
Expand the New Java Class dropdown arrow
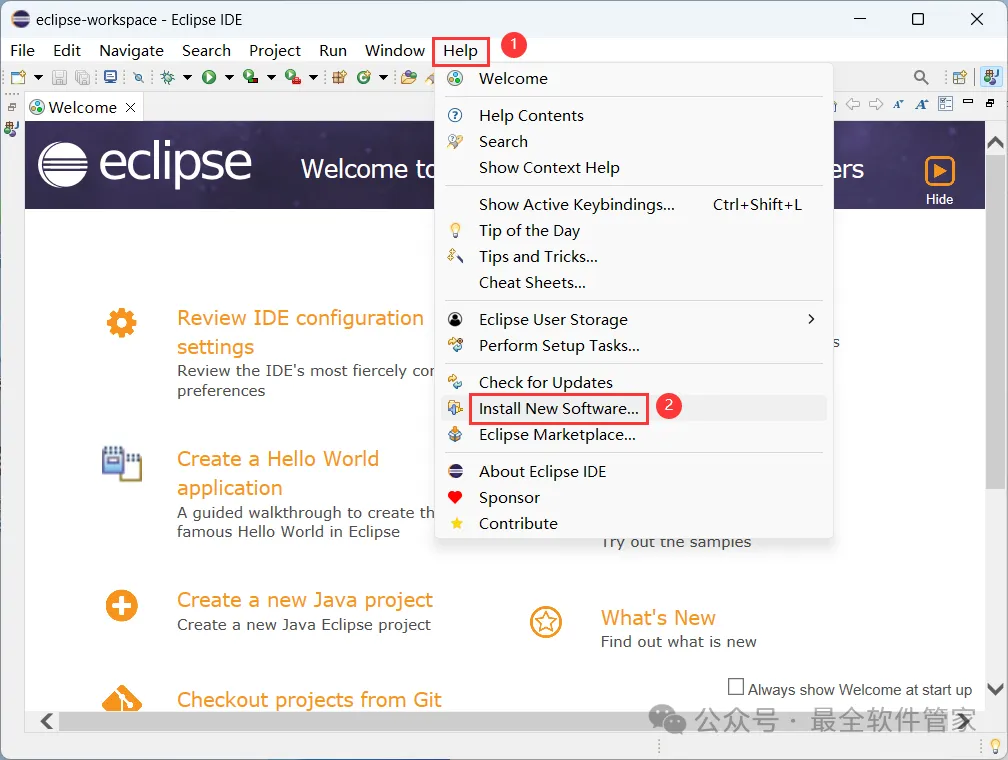383,77
